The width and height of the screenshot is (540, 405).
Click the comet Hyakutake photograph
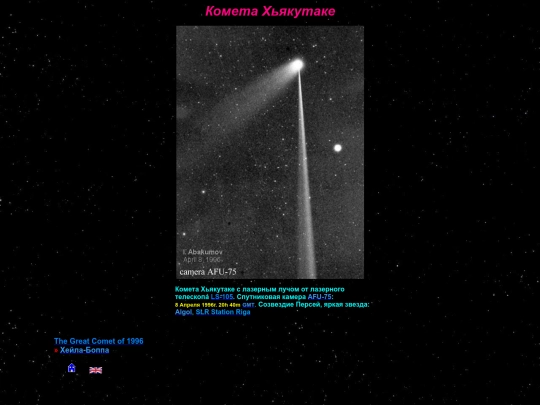click(270, 152)
